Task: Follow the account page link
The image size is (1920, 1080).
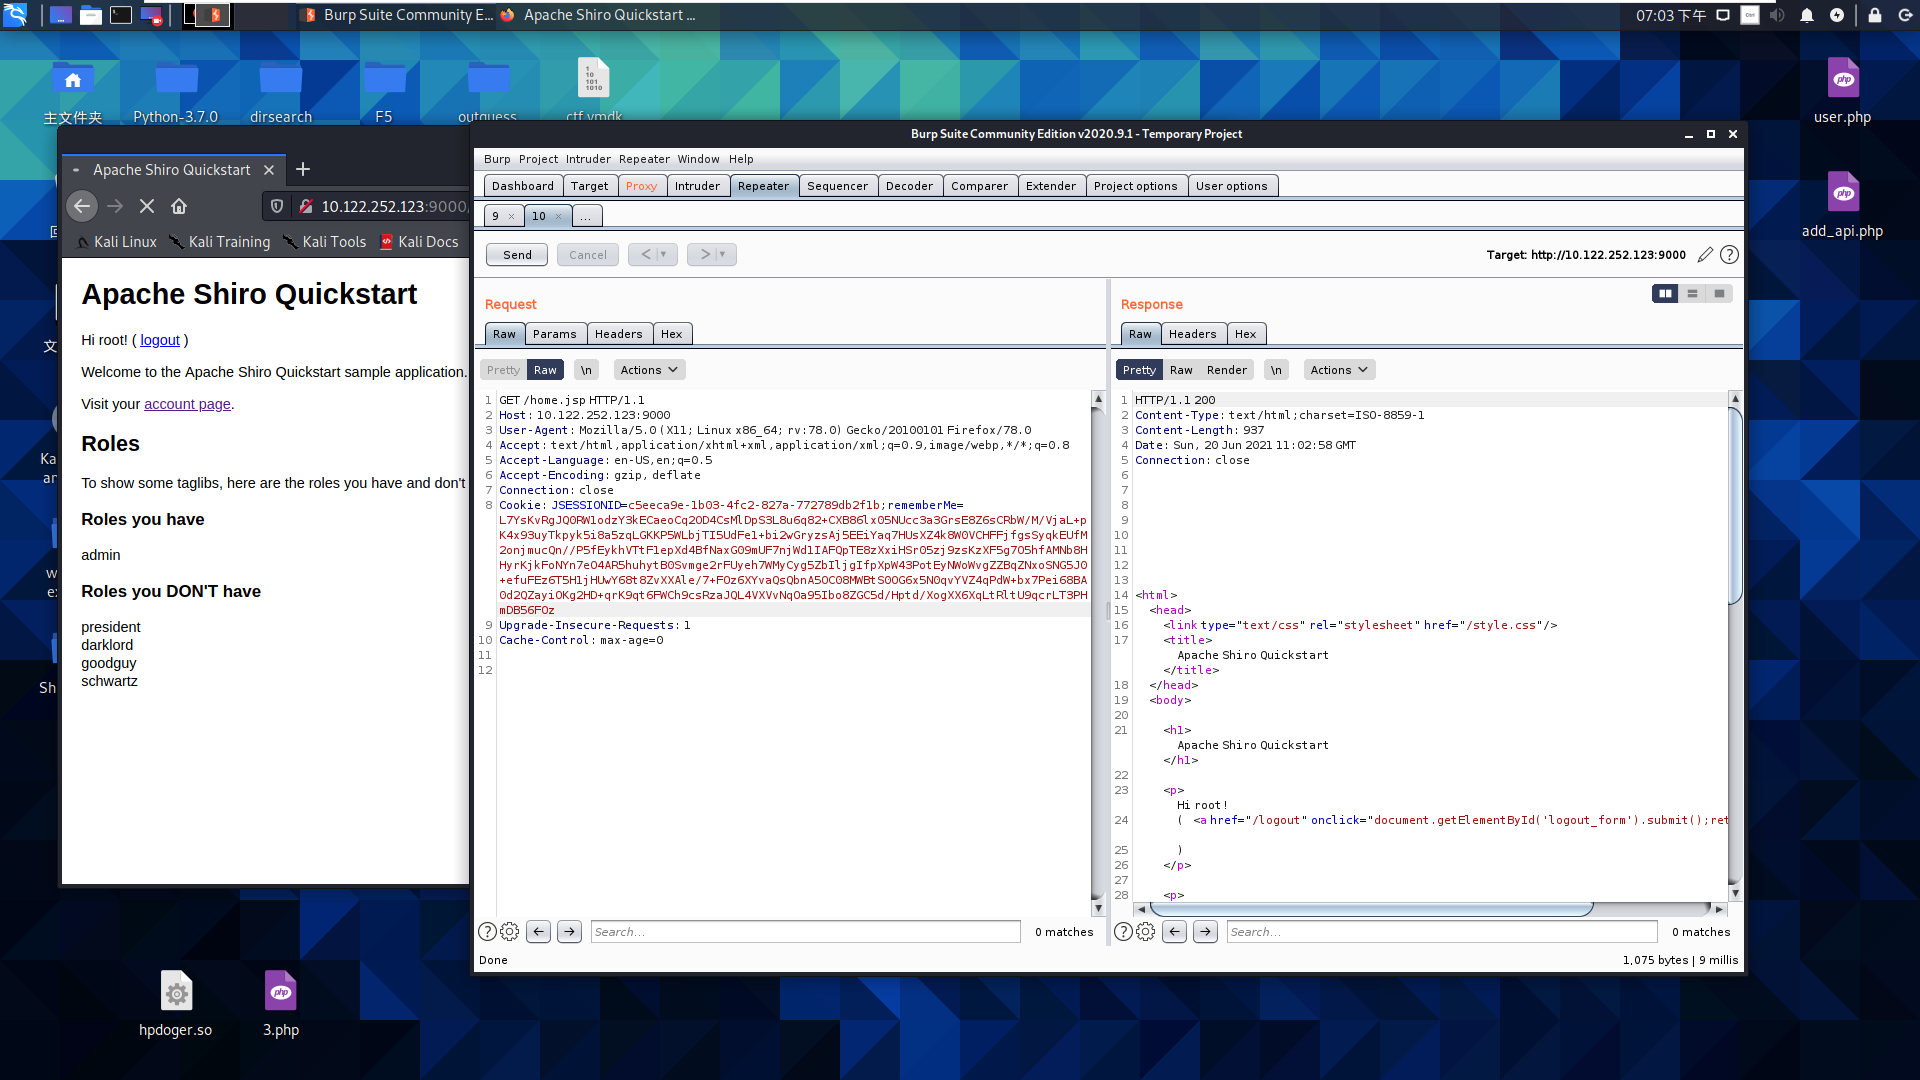Action: click(x=187, y=404)
